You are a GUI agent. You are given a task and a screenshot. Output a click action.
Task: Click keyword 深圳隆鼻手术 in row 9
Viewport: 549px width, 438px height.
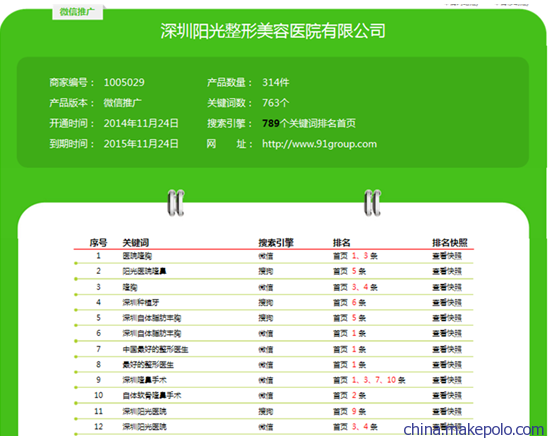(145, 380)
